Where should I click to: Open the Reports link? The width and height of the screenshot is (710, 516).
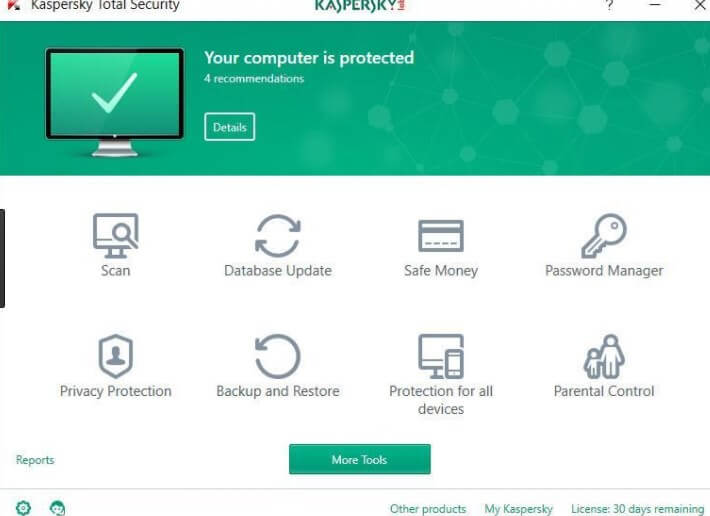click(35, 460)
